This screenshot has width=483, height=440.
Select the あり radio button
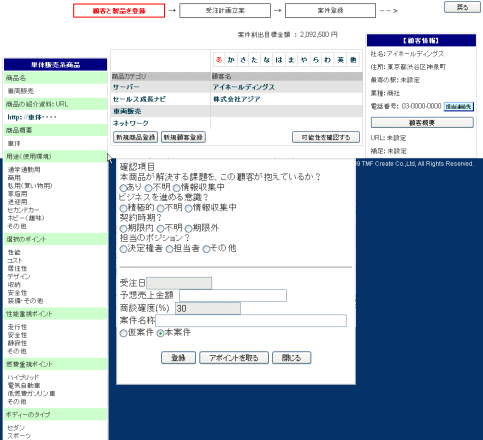pyautogui.click(x=123, y=188)
